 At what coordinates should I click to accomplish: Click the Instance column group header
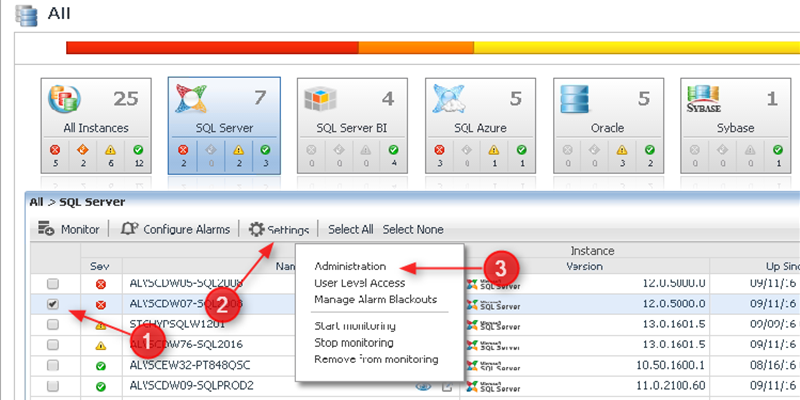[x=592, y=251]
